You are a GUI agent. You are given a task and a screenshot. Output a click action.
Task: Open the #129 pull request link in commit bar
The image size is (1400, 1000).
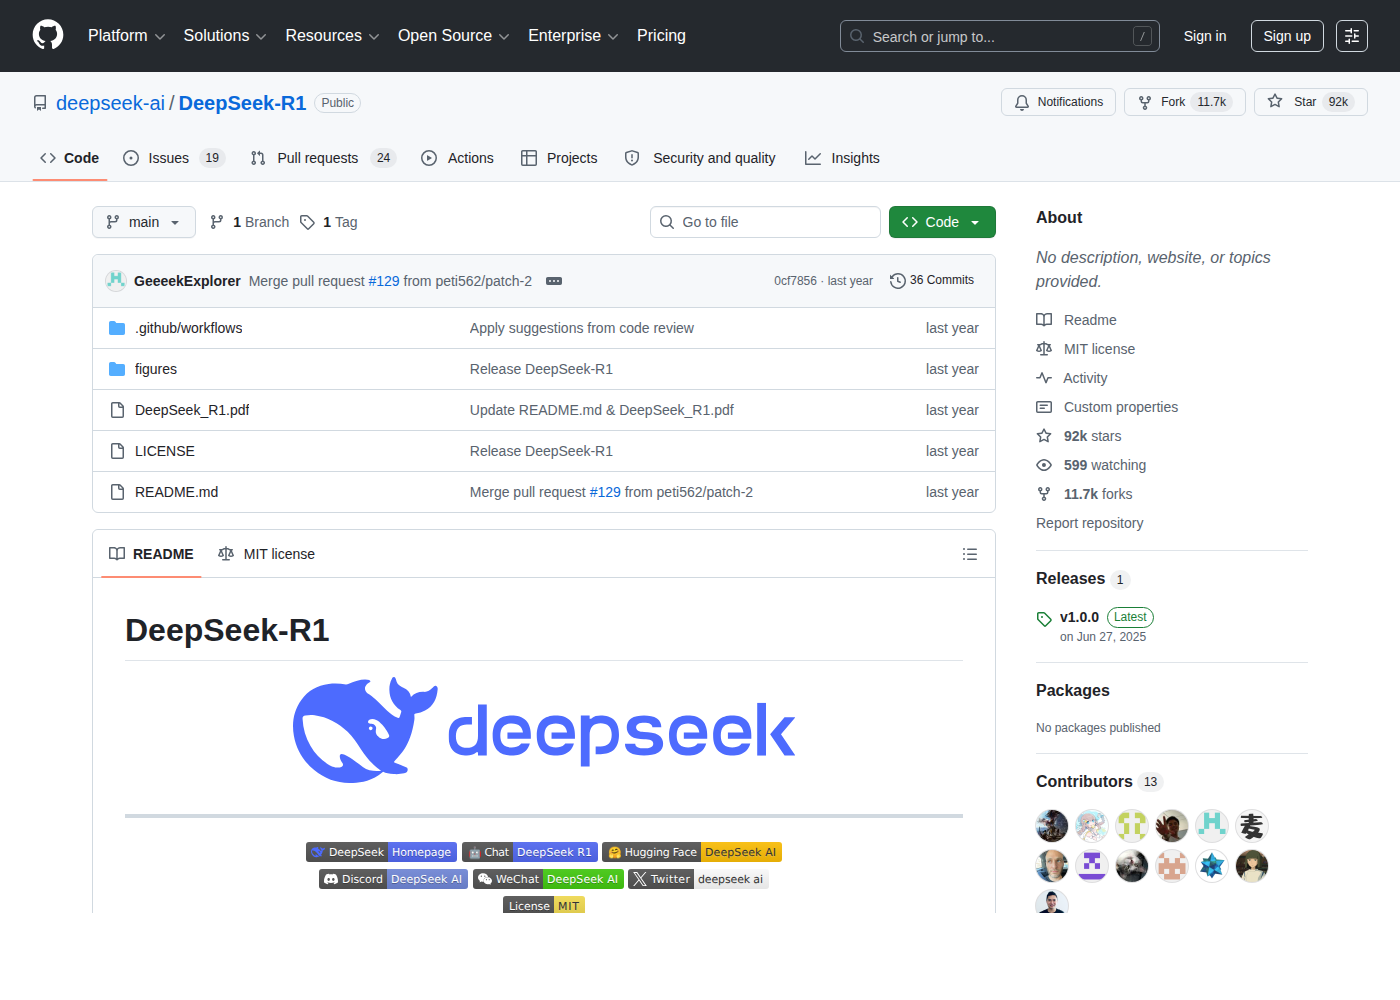384,281
